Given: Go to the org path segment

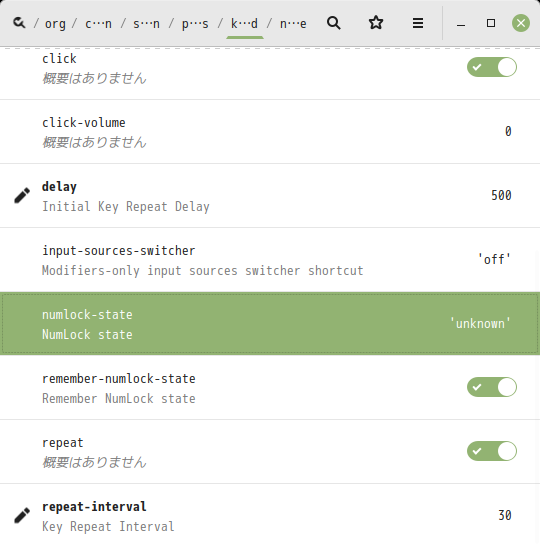Looking at the screenshot, I should click(x=55, y=24).
